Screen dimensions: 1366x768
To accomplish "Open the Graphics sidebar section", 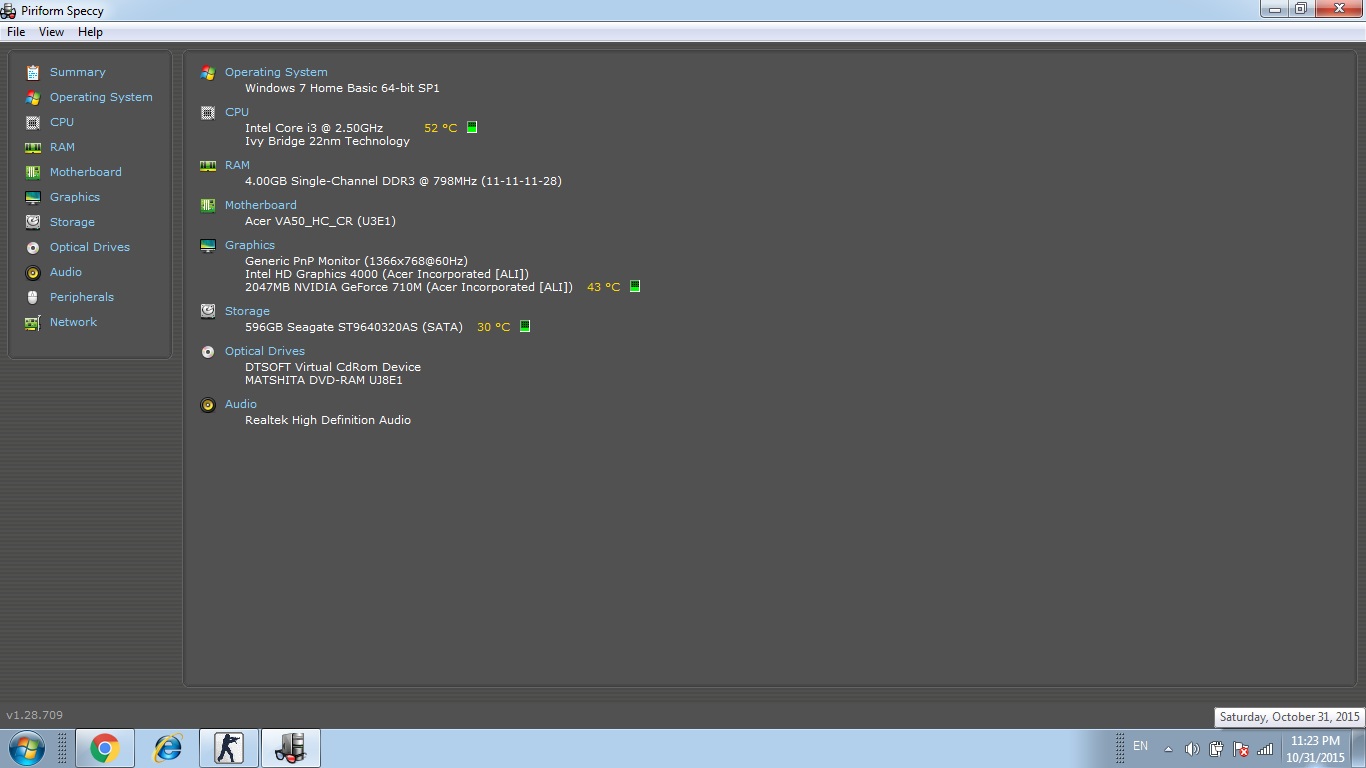I will 75,197.
